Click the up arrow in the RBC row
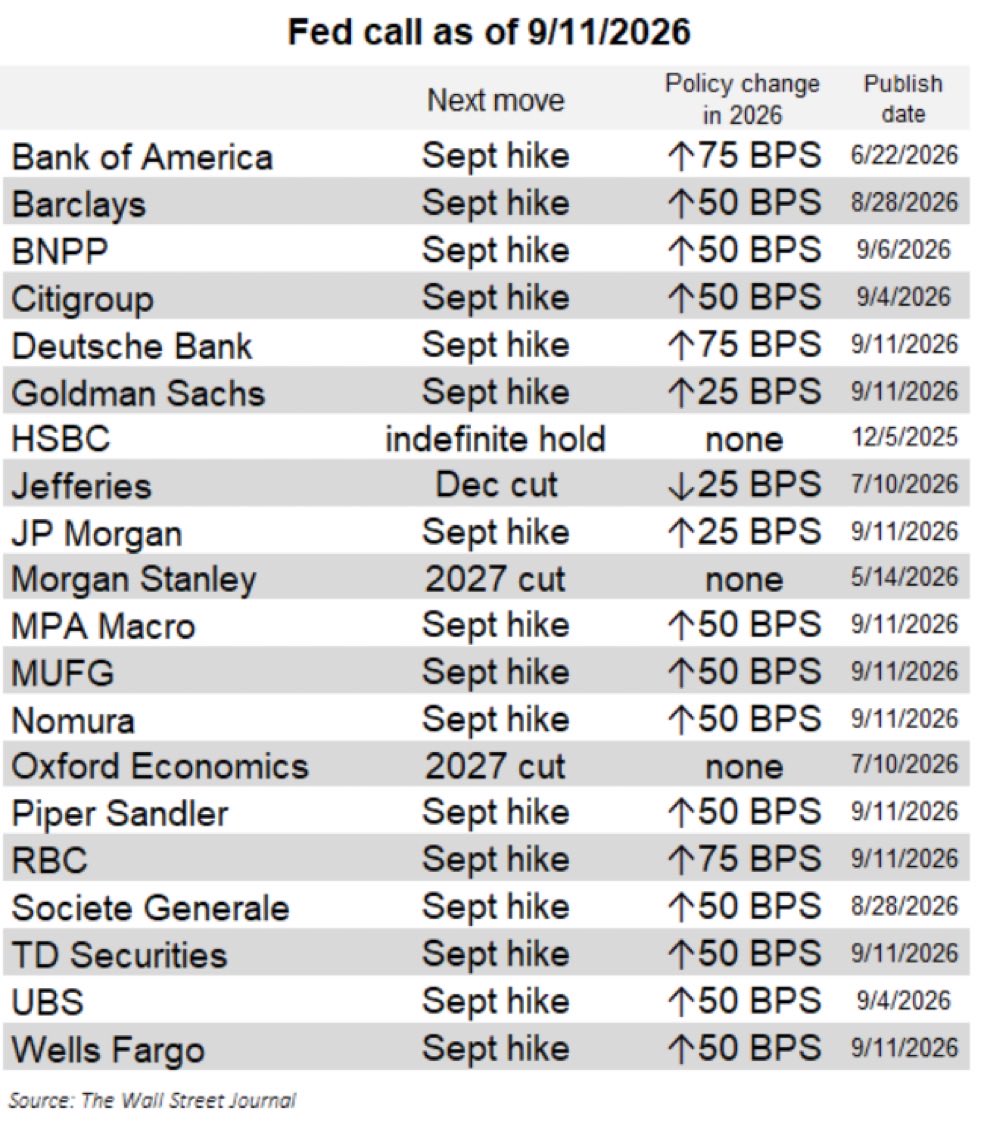The width and height of the screenshot is (986, 1129). point(680,859)
